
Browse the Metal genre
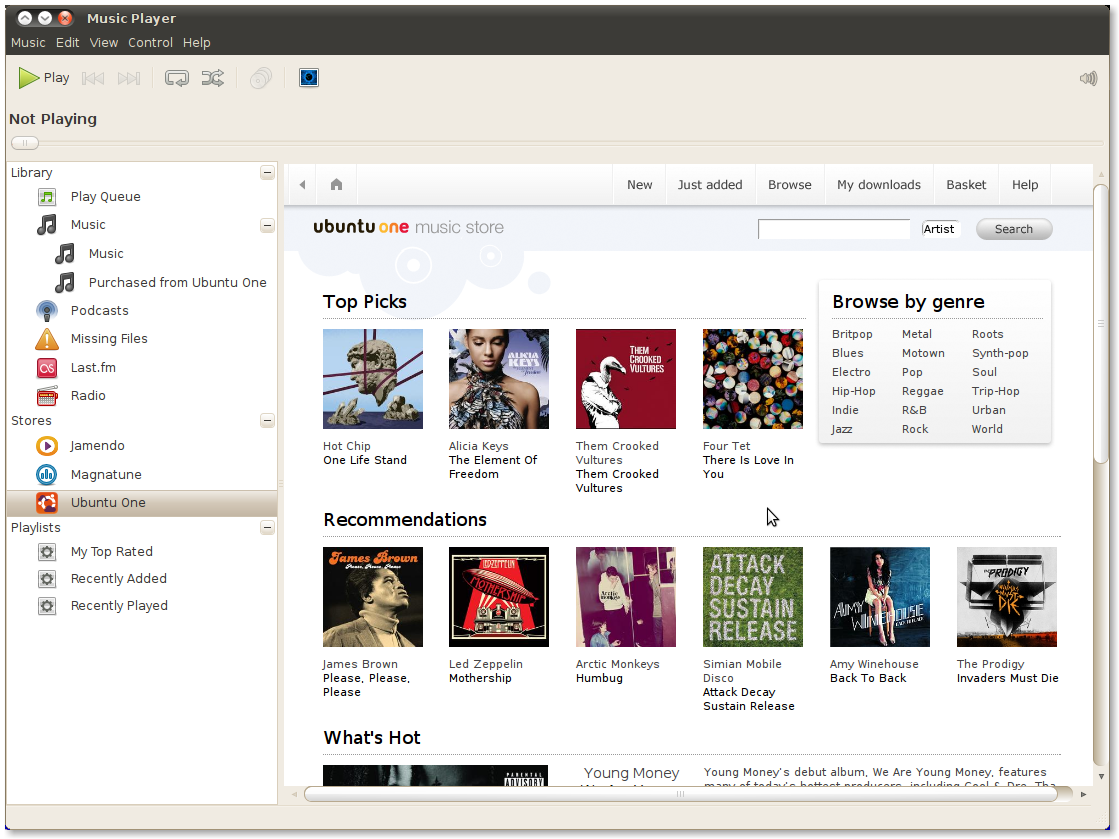tap(916, 334)
